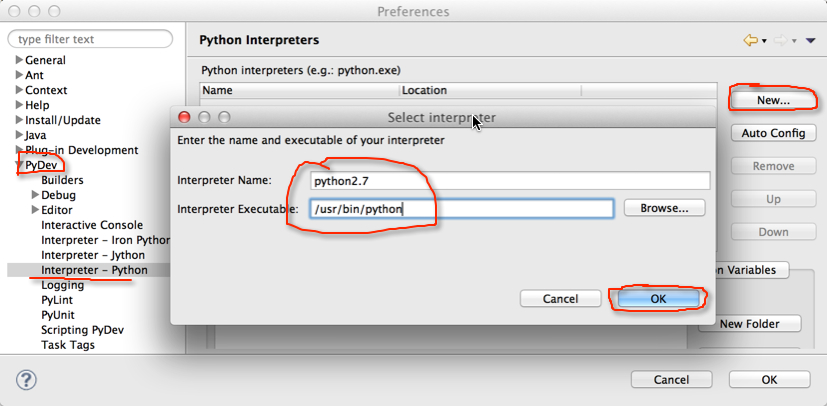The image size is (827, 406).
Task: Click the help question mark icon
Action: pos(26,379)
